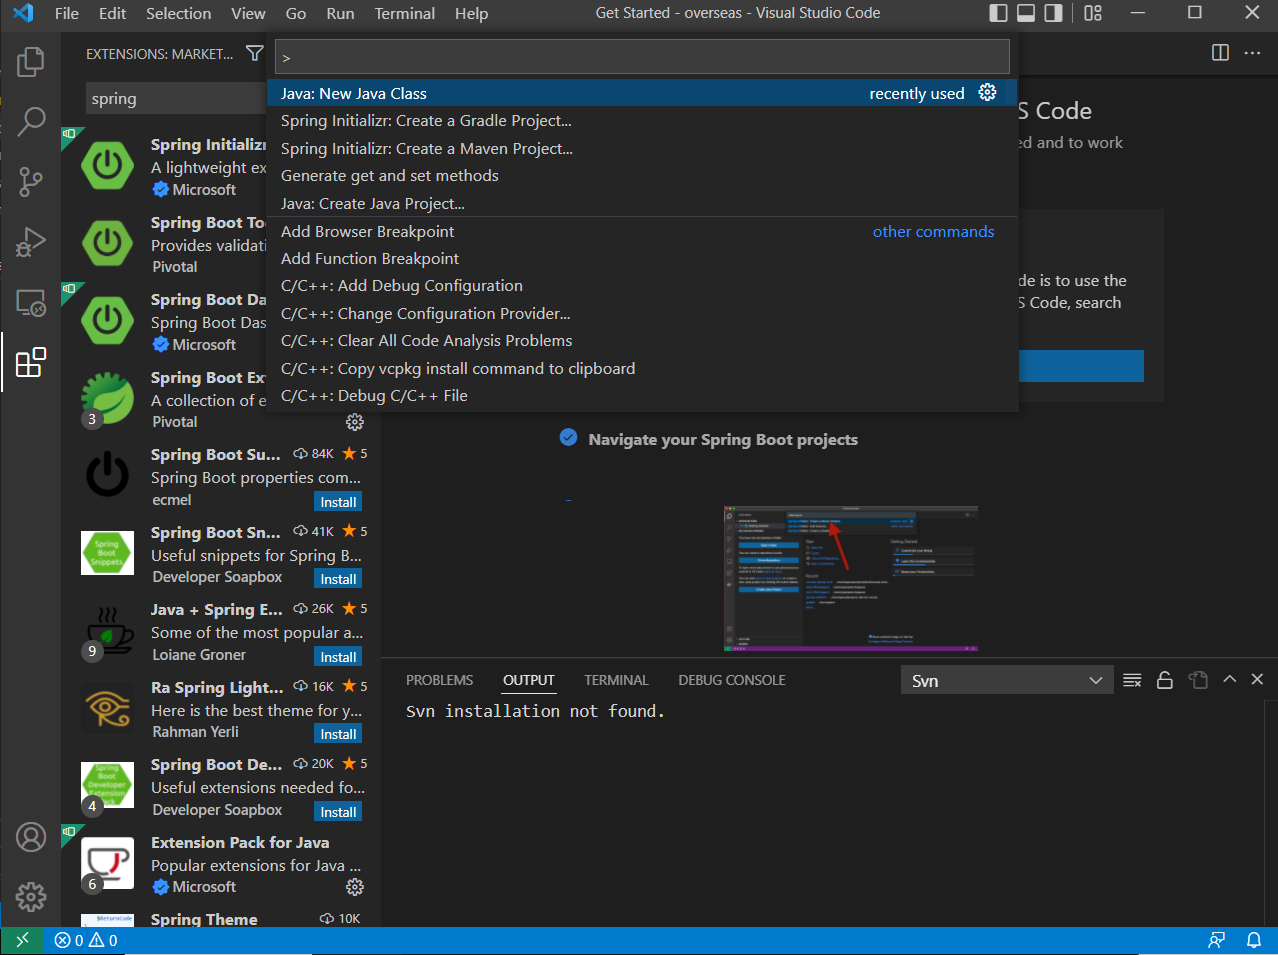Open the Extensions view icon

tap(31, 362)
